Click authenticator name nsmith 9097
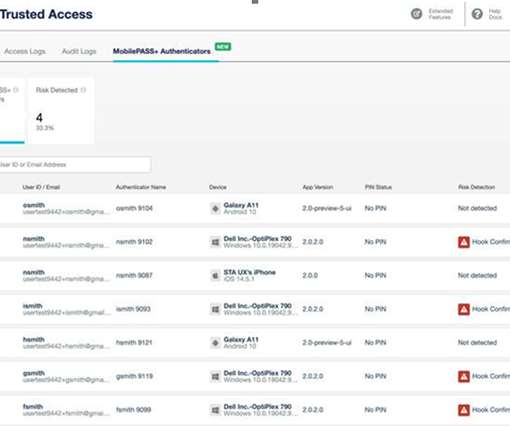Viewport: 510px width, 426px height. coord(134,276)
